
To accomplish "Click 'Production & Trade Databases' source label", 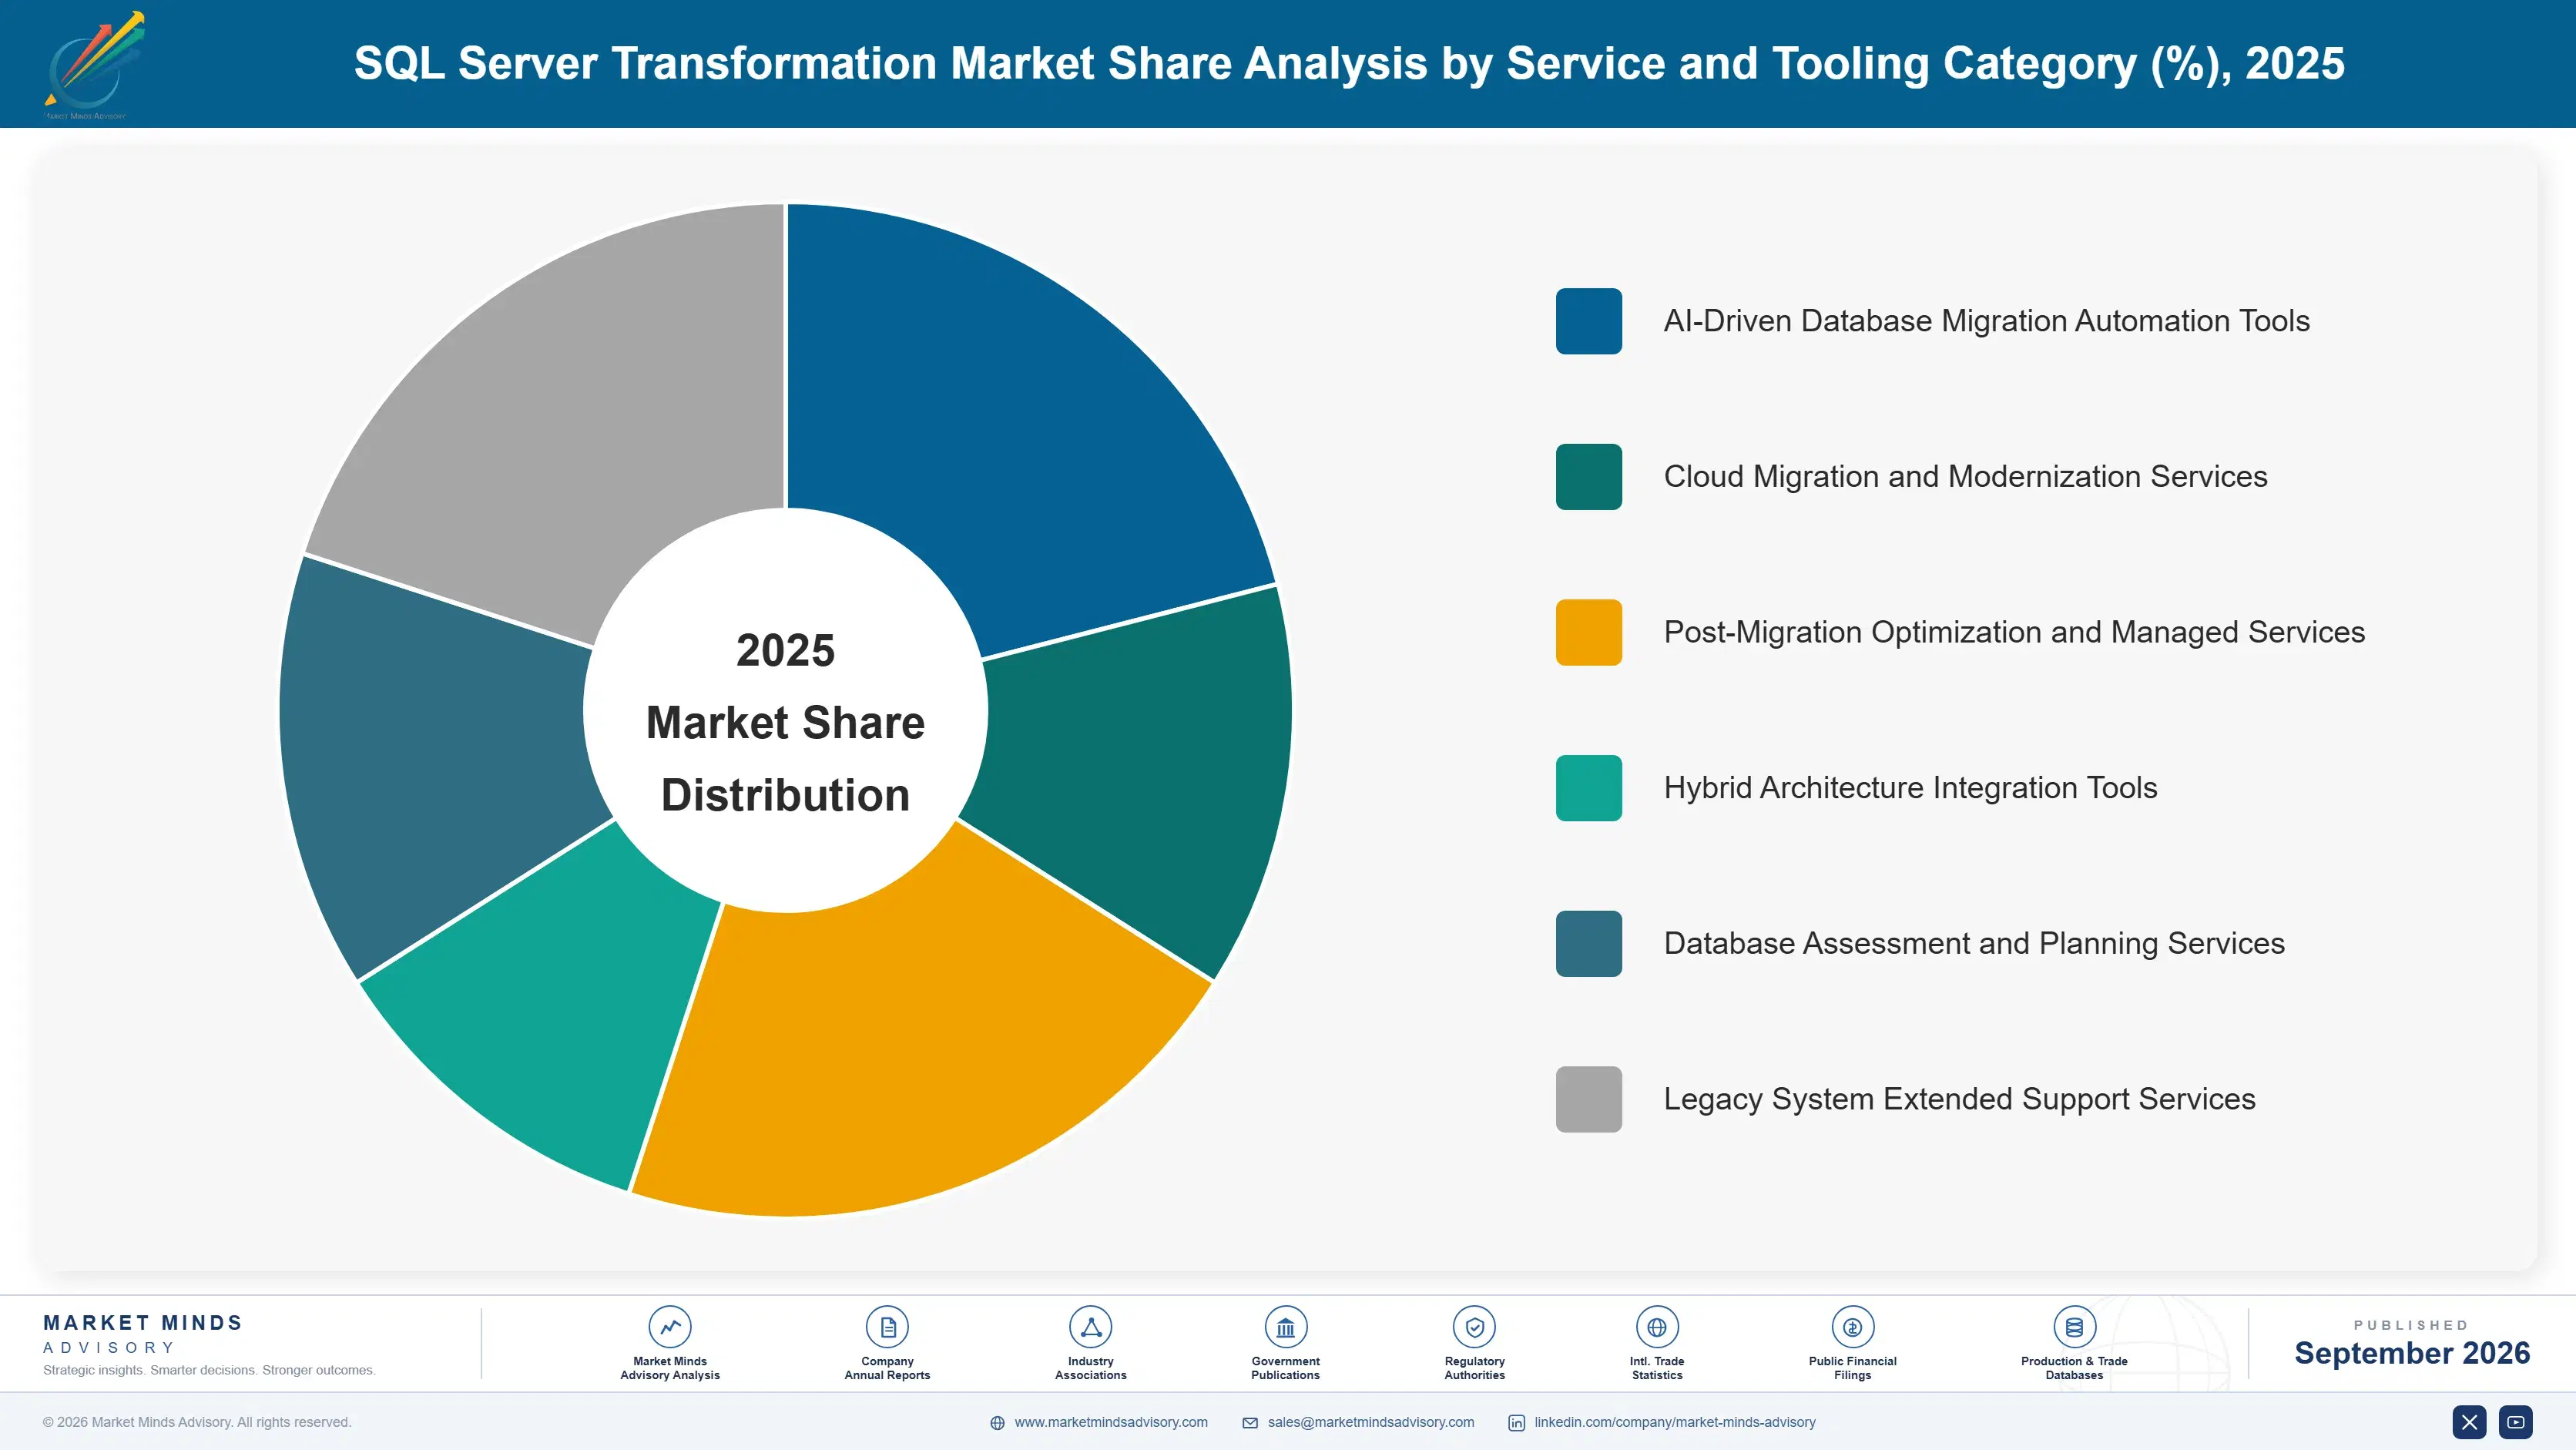I will point(2074,1368).
